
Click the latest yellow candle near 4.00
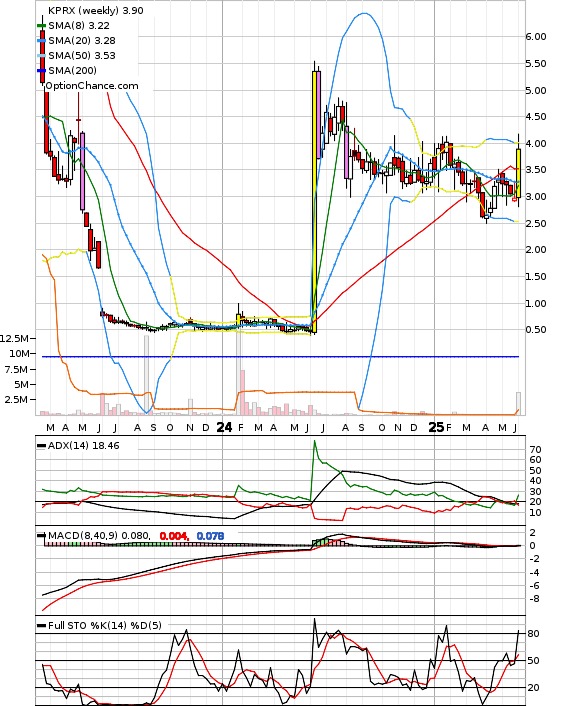point(518,173)
